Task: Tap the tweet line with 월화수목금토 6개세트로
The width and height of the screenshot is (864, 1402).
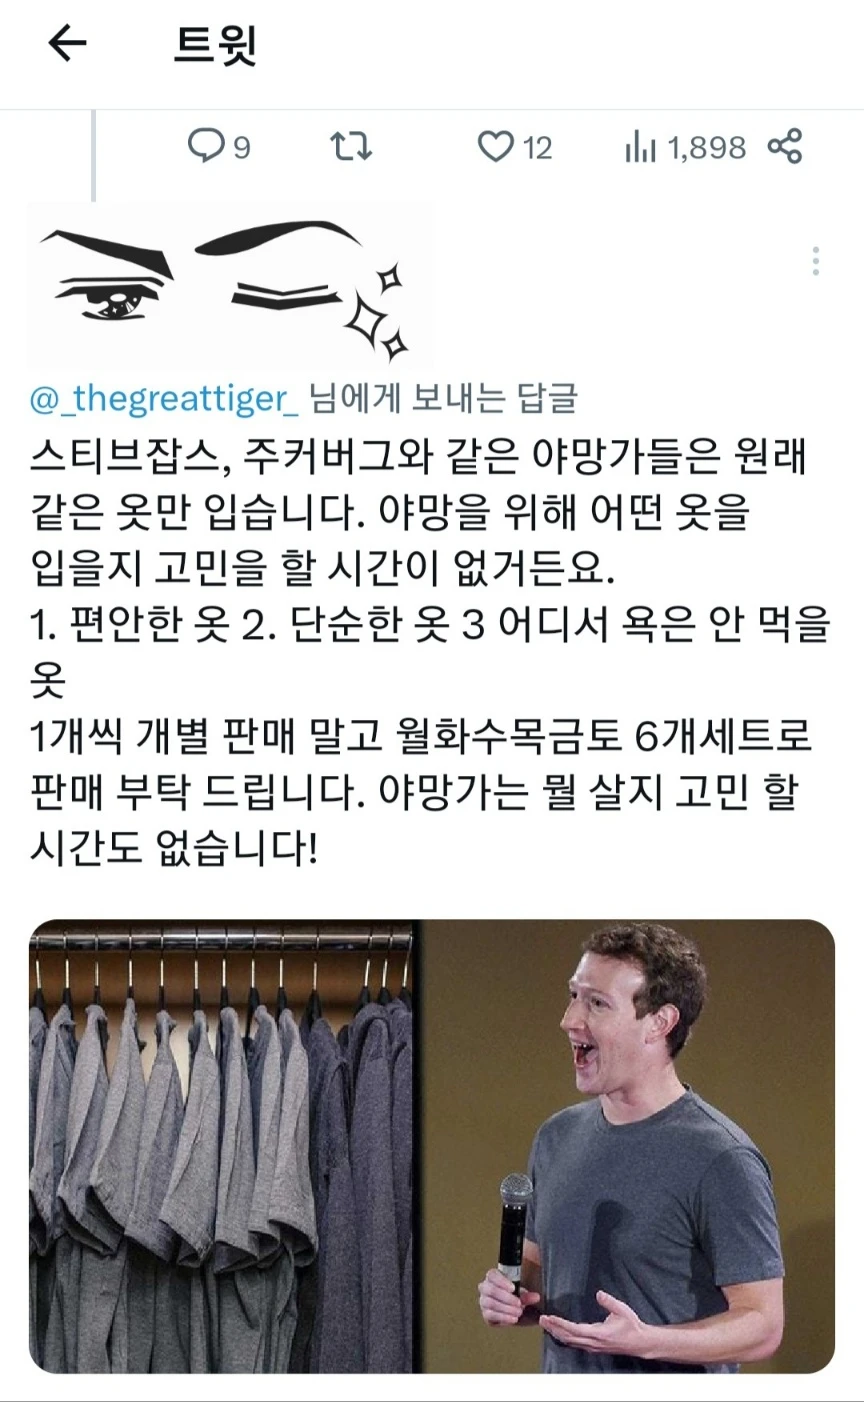Action: click(421, 737)
